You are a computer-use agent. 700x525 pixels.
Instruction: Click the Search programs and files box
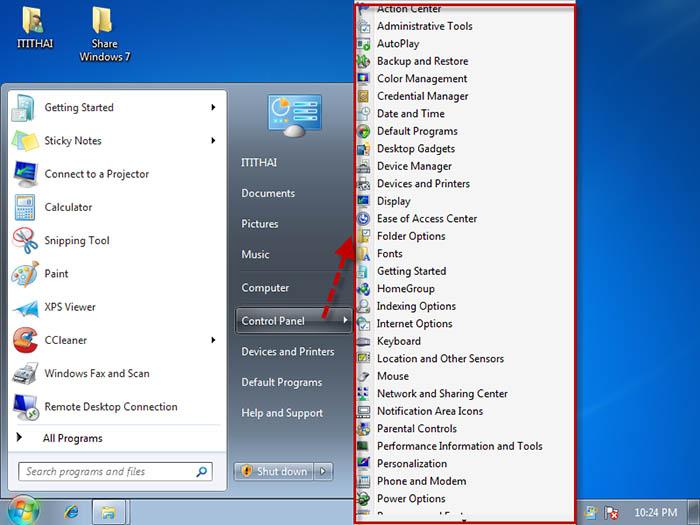[x=108, y=471]
